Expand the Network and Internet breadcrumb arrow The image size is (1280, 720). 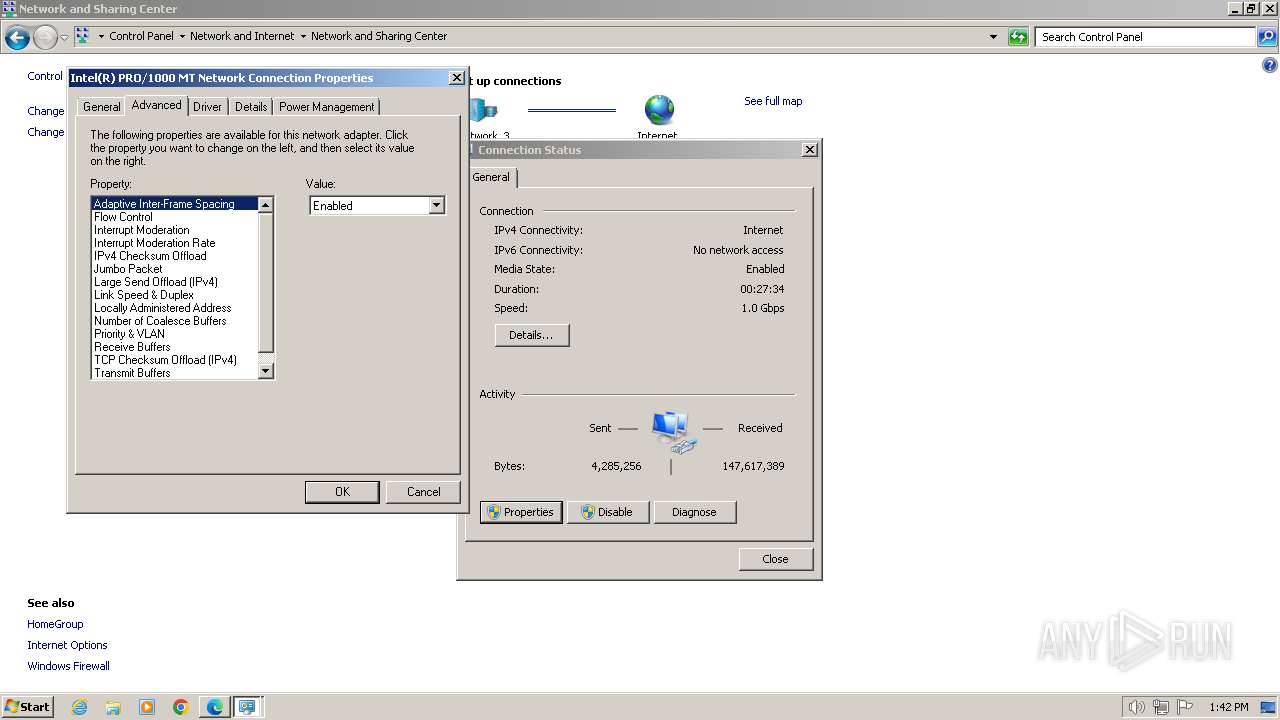pyautogui.click(x=302, y=37)
